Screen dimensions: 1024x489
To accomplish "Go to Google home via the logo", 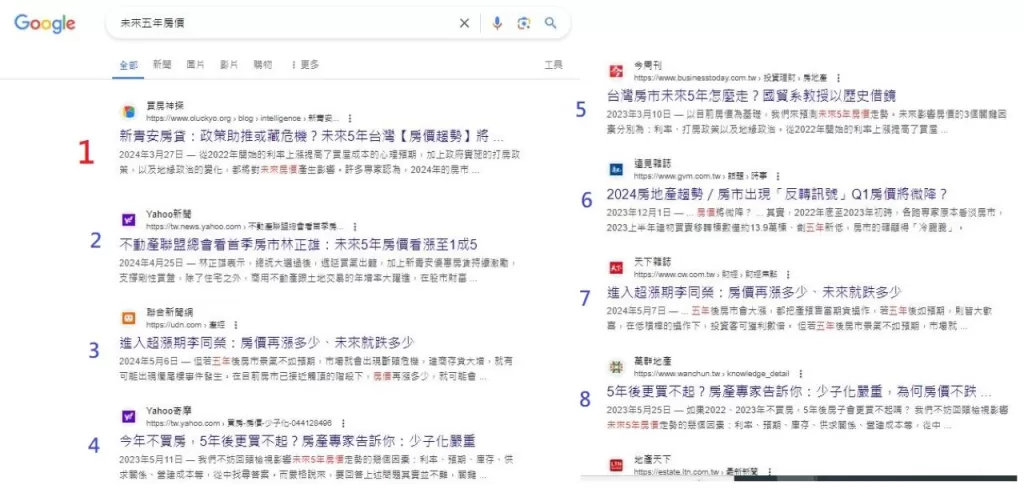I will [45, 23].
